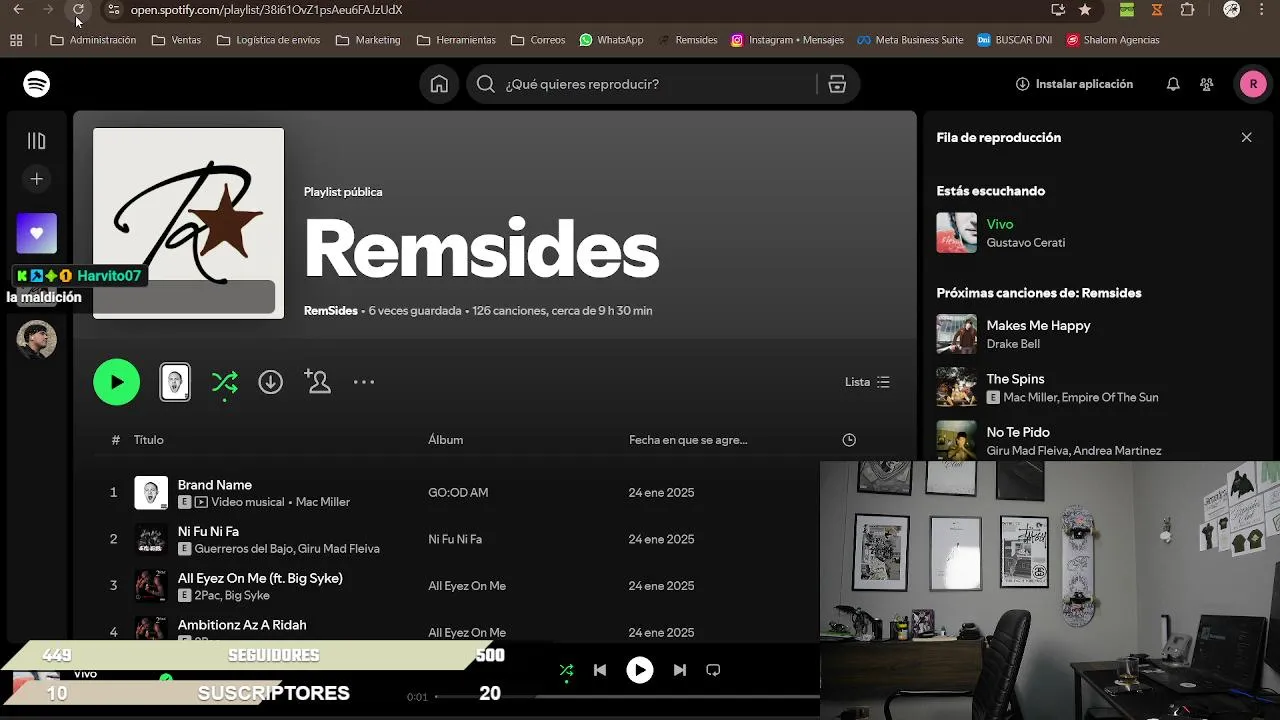
Task: Open the browser extensions puzzle icon
Action: [1187, 10]
